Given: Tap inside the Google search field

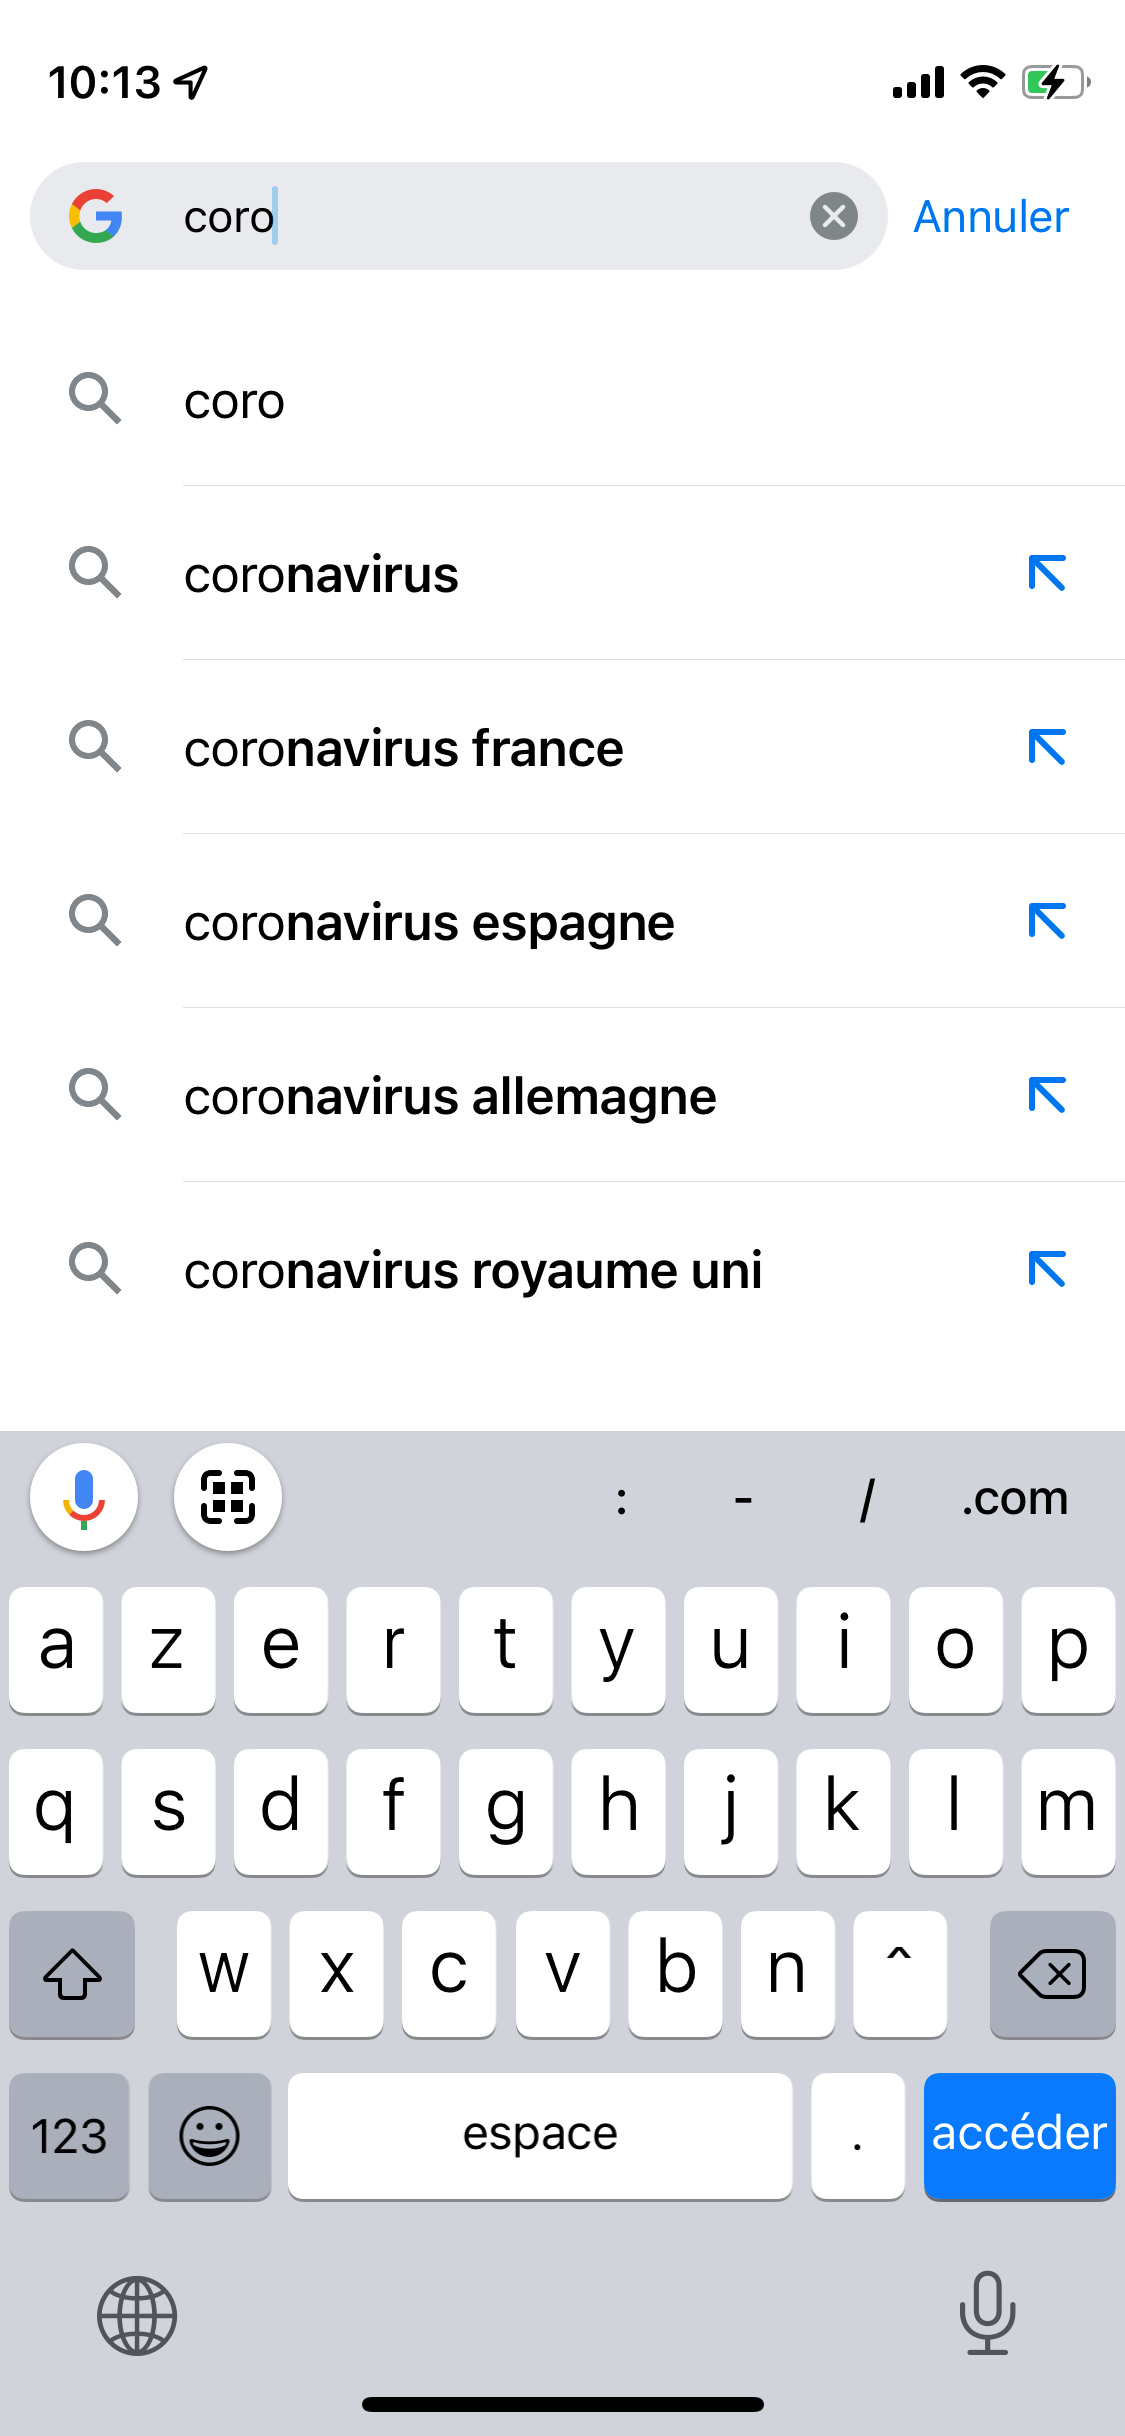Looking at the screenshot, I should tap(459, 216).
